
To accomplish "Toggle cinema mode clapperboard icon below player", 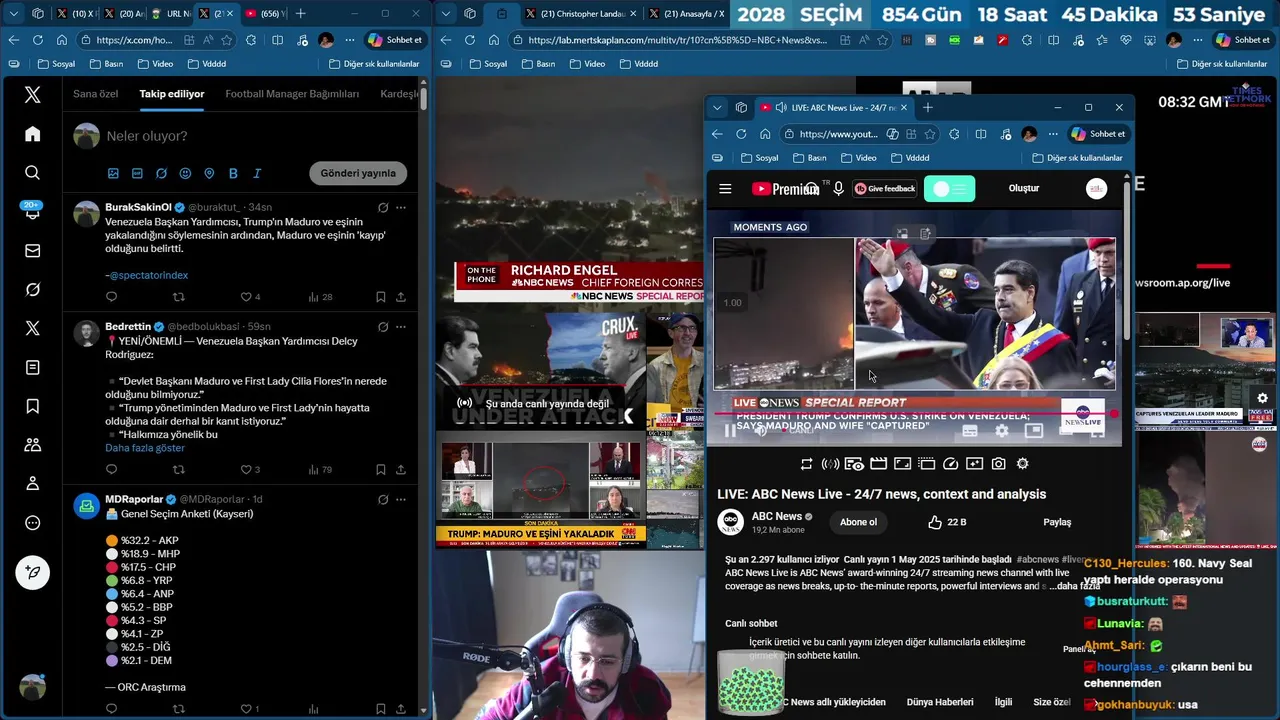I will coord(878,464).
